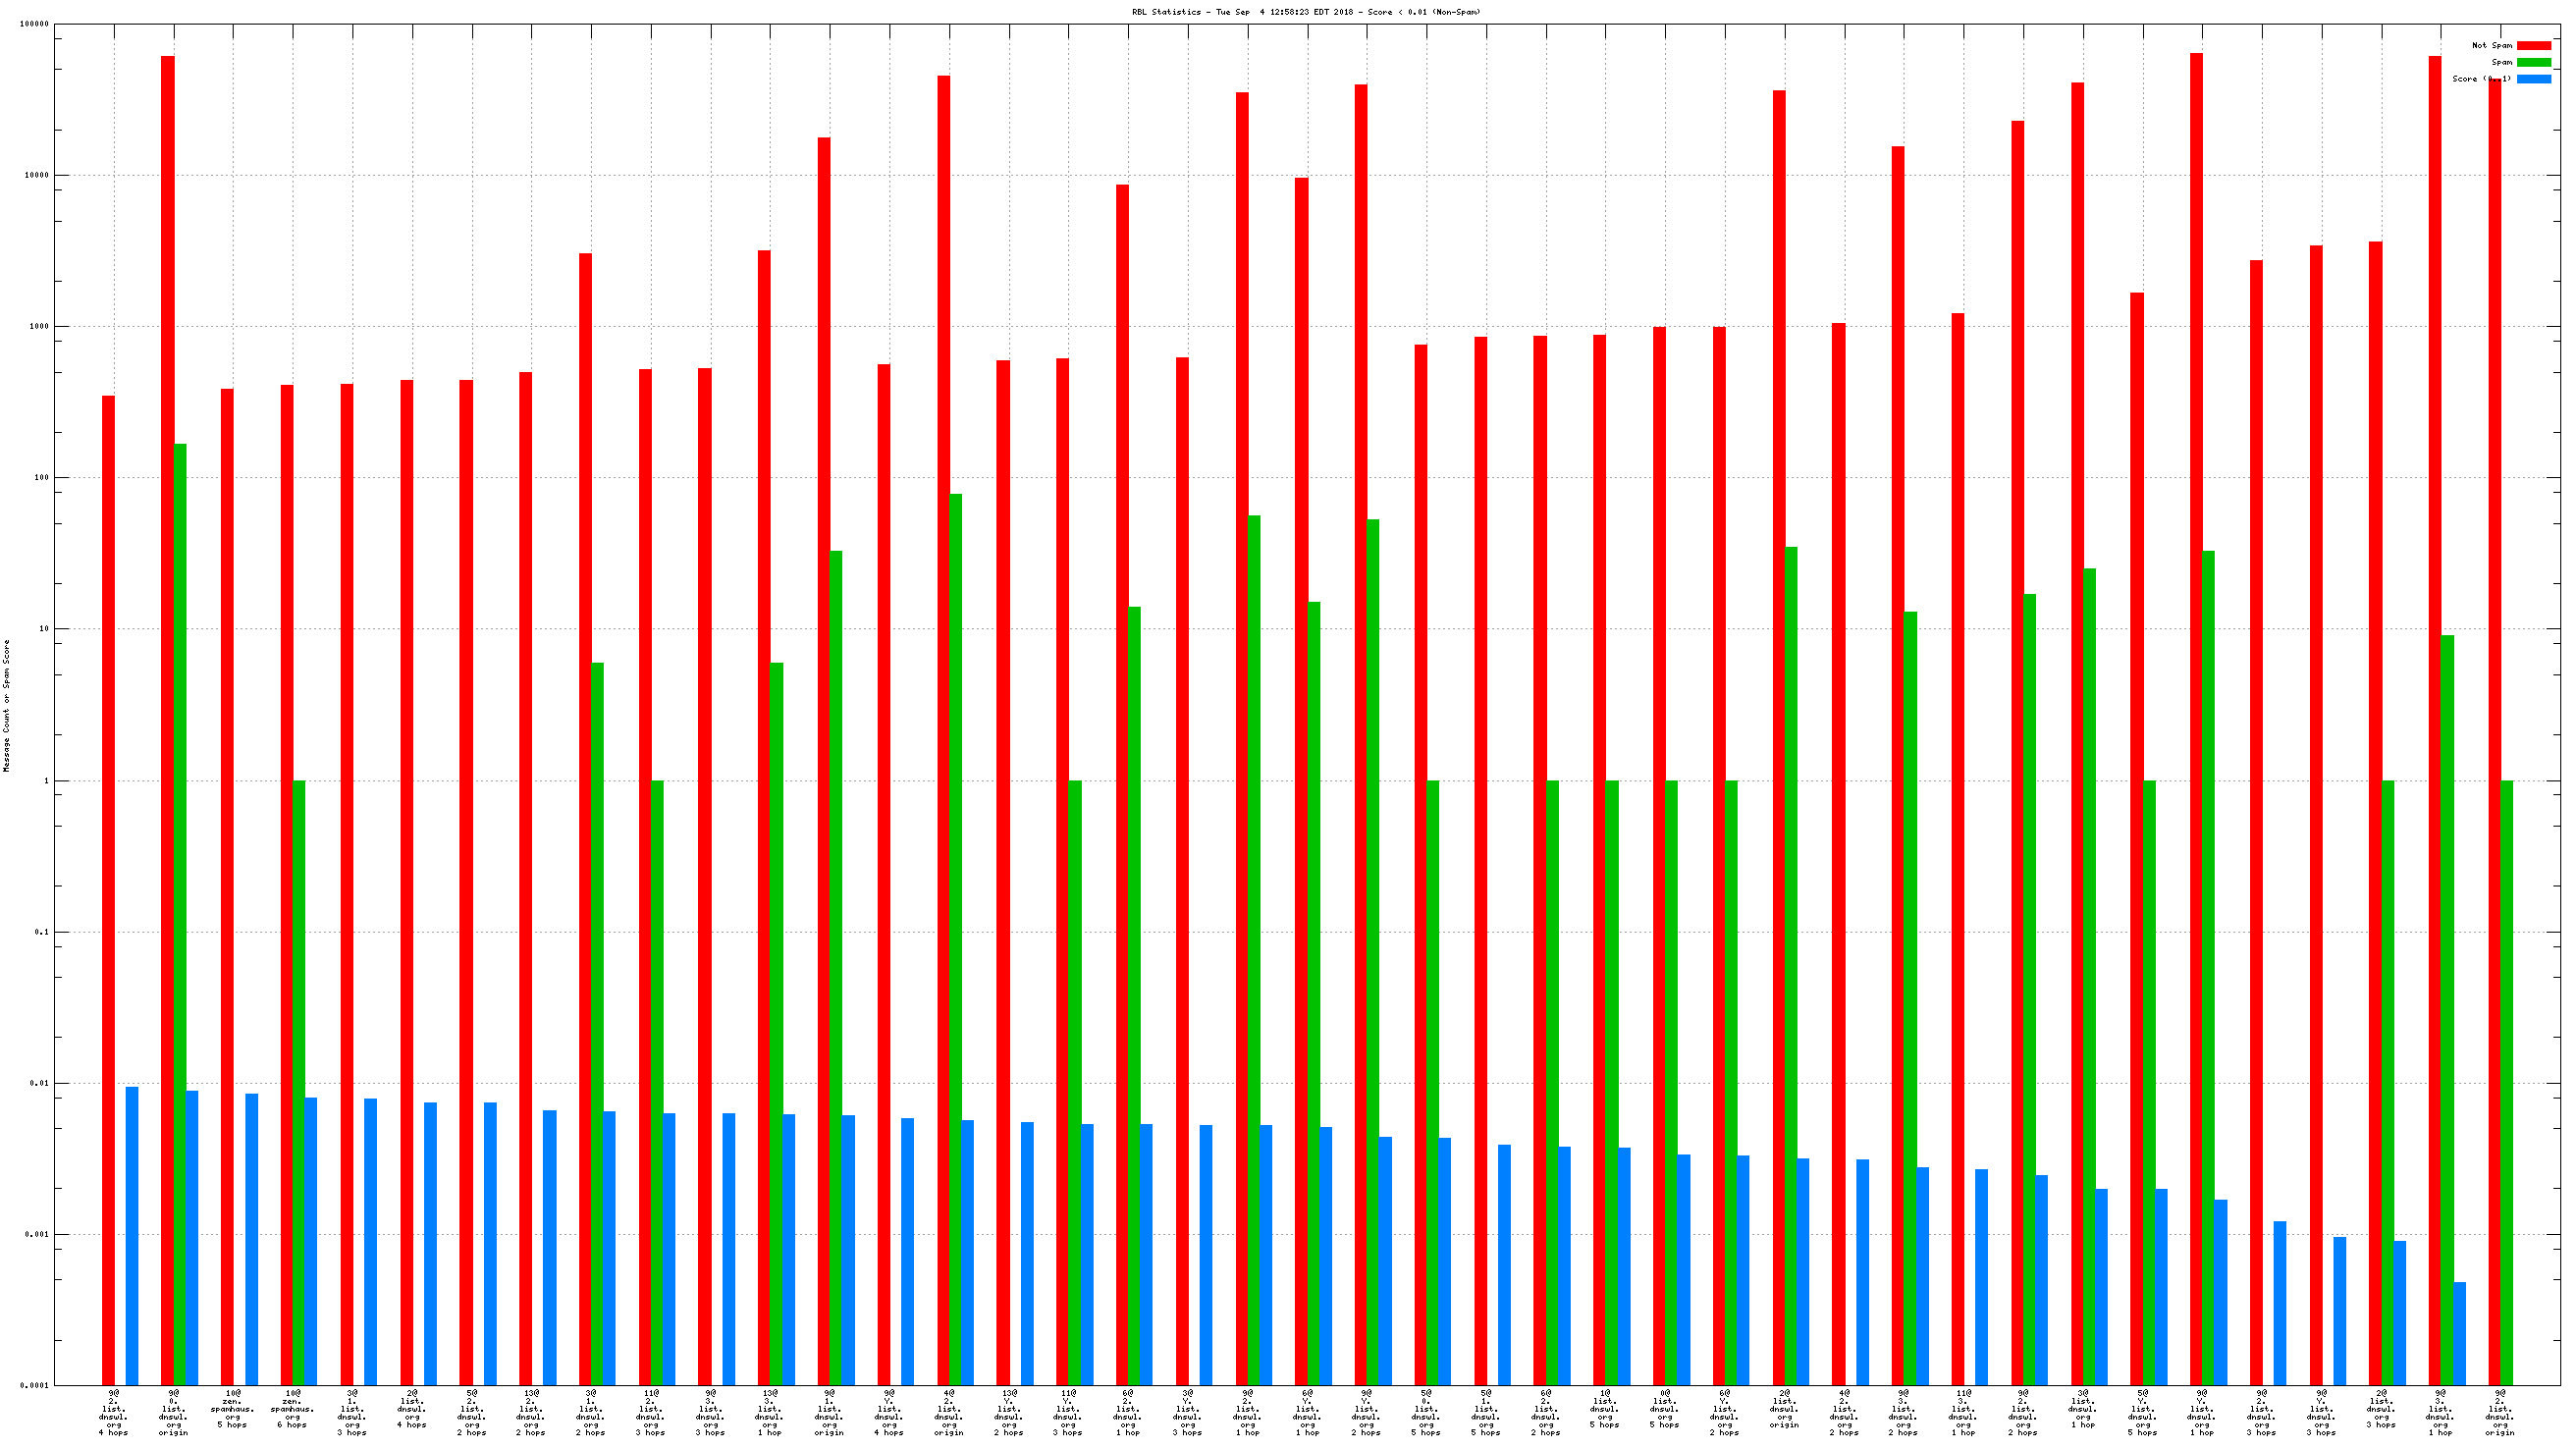The image size is (2576, 1449).
Task: Click the green Spam legend swatch
Action: click(x=2533, y=62)
